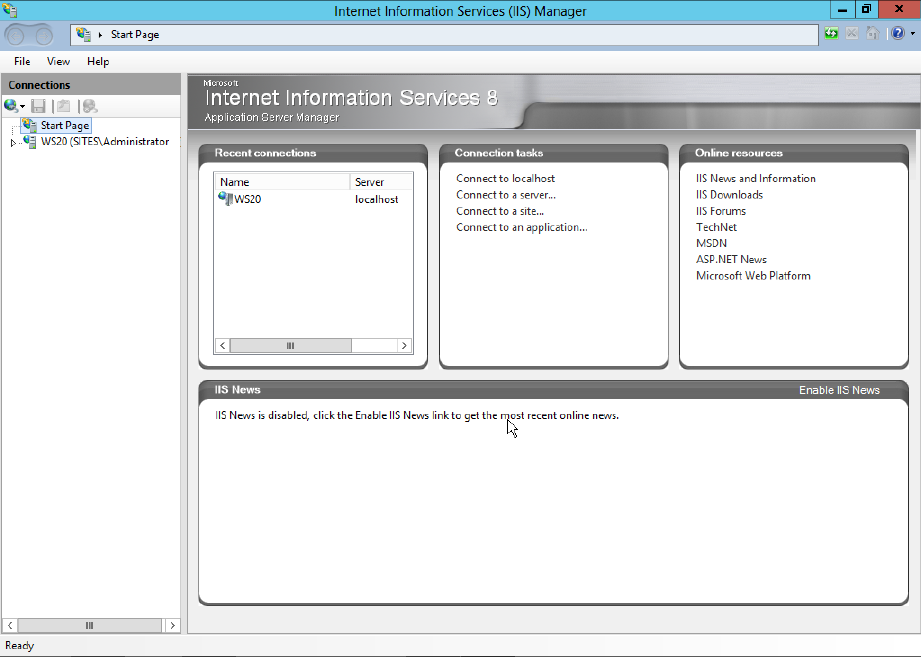Image resolution: width=921 pixels, height=657 pixels.
Task: Open the Help question mark icon
Action: coord(898,33)
